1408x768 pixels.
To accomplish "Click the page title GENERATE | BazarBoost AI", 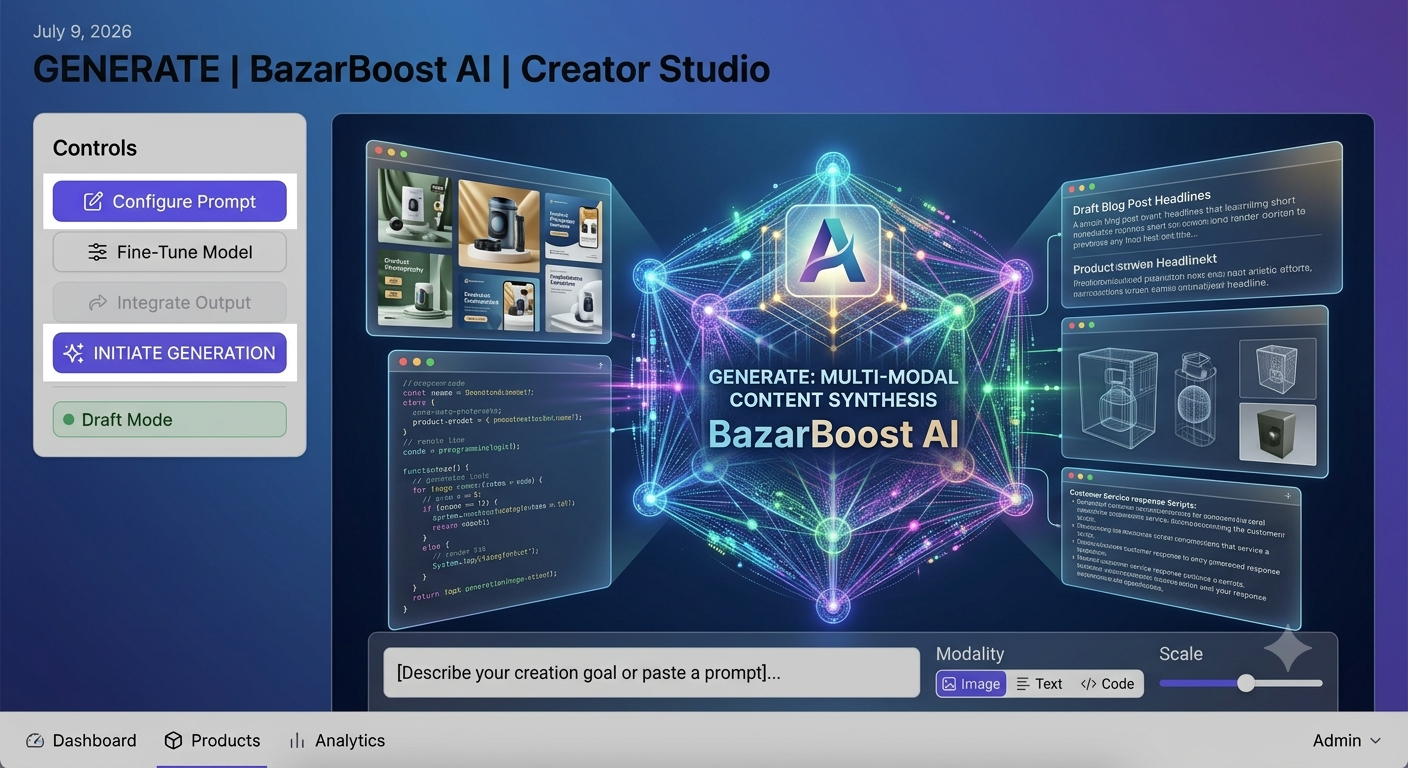I will tap(402, 69).
